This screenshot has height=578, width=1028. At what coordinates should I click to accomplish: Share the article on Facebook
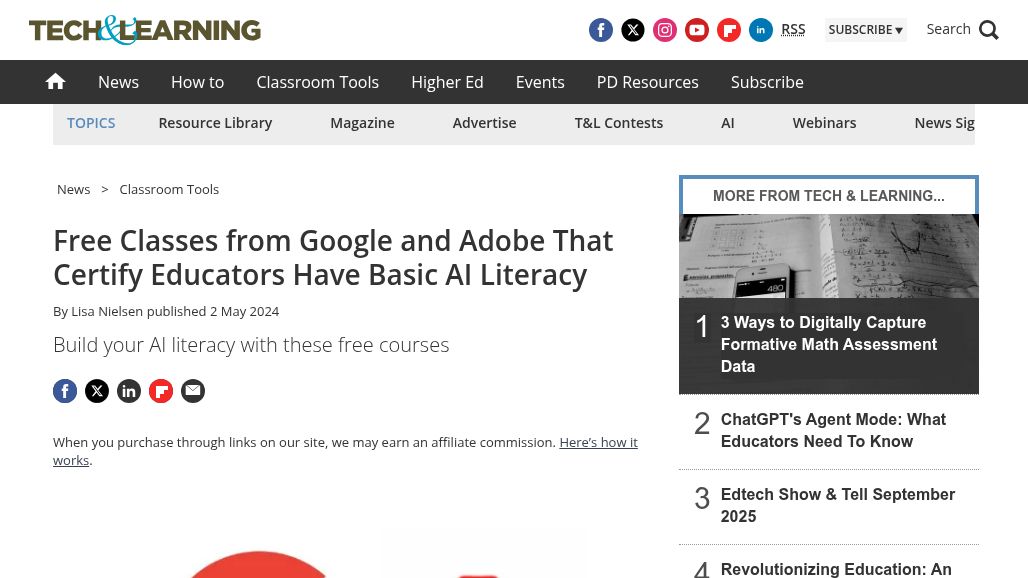click(x=65, y=391)
